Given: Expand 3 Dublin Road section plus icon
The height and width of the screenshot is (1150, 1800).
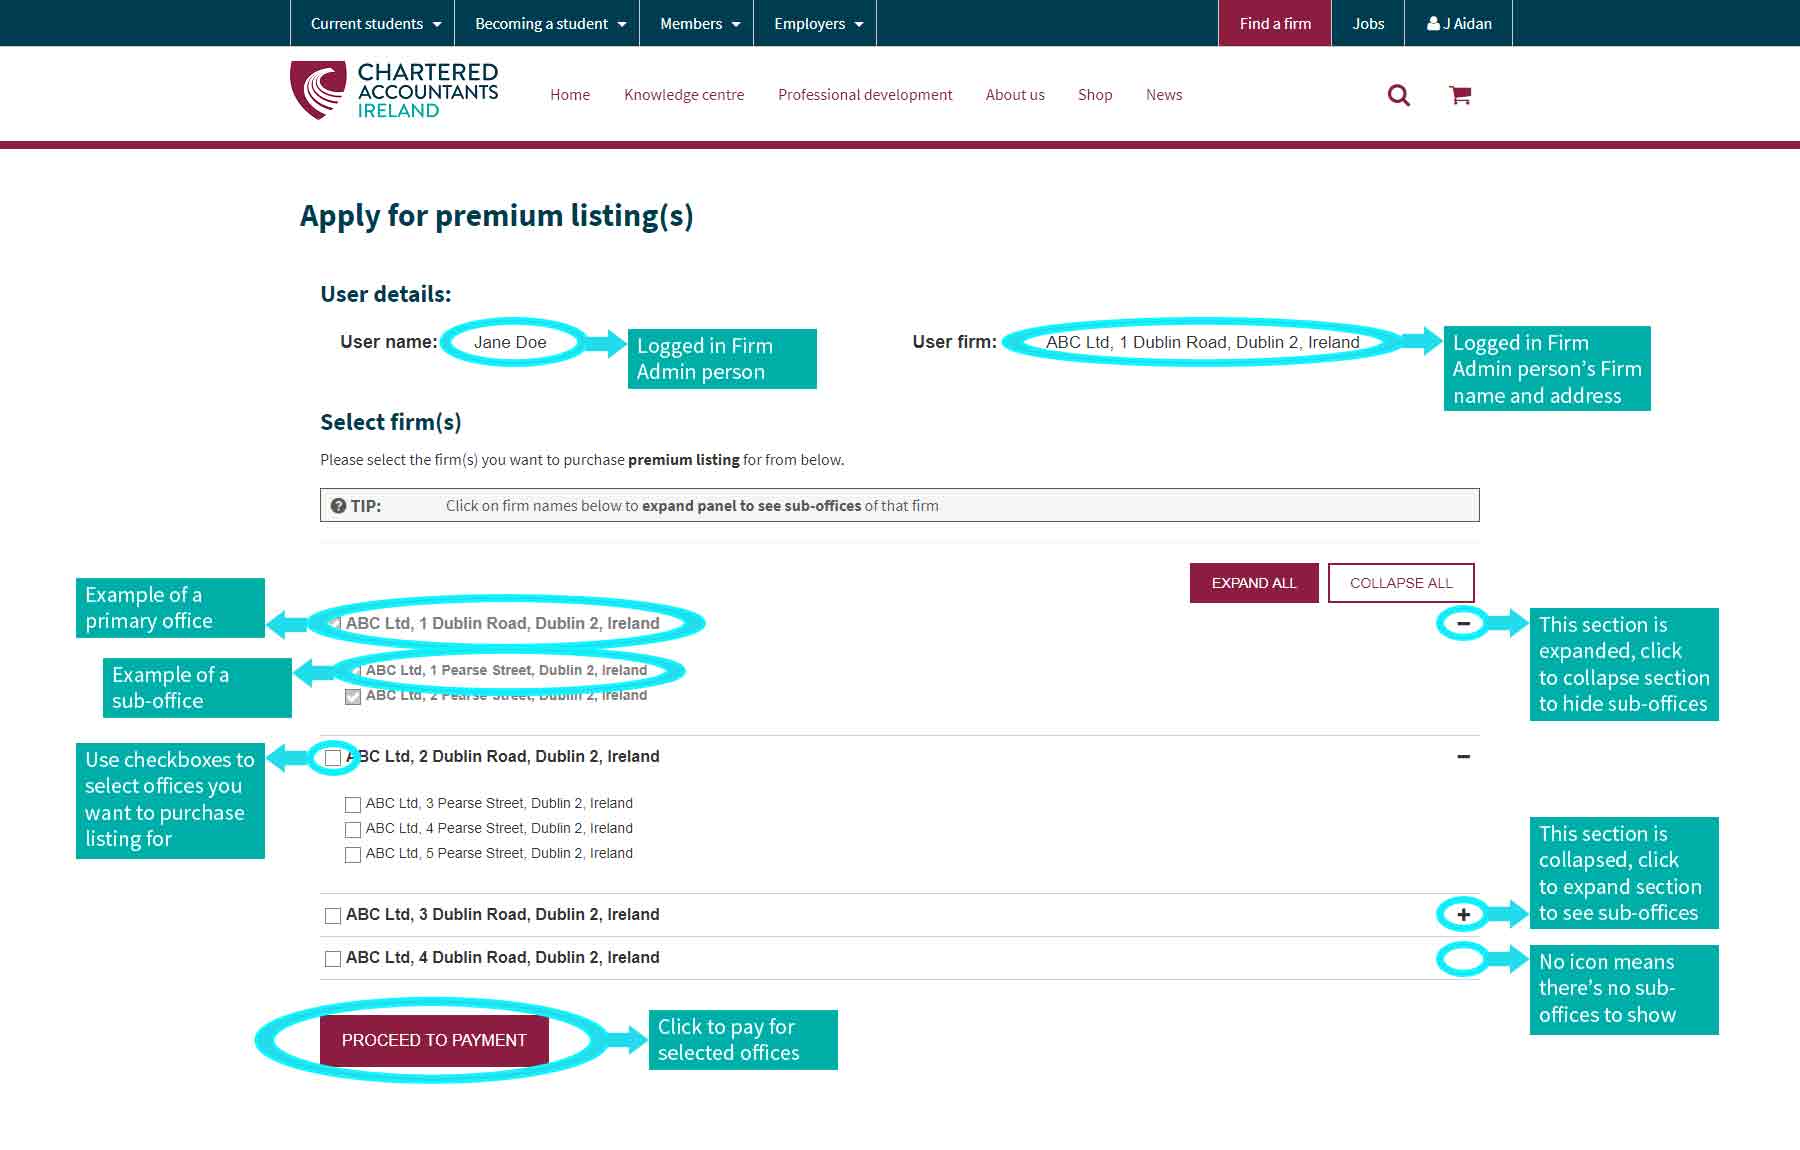Looking at the screenshot, I should click(1463, 914).
